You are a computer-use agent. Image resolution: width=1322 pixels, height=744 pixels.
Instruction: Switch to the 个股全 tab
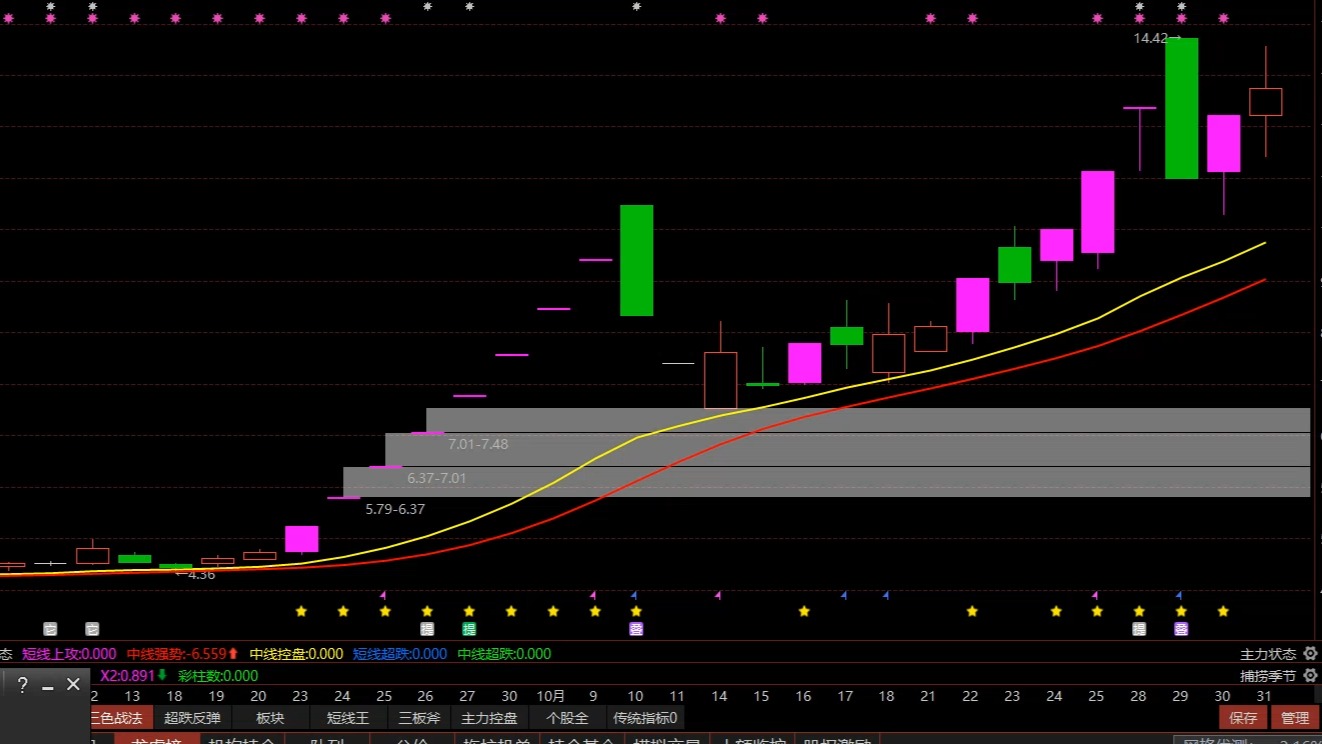click(567, 718)
